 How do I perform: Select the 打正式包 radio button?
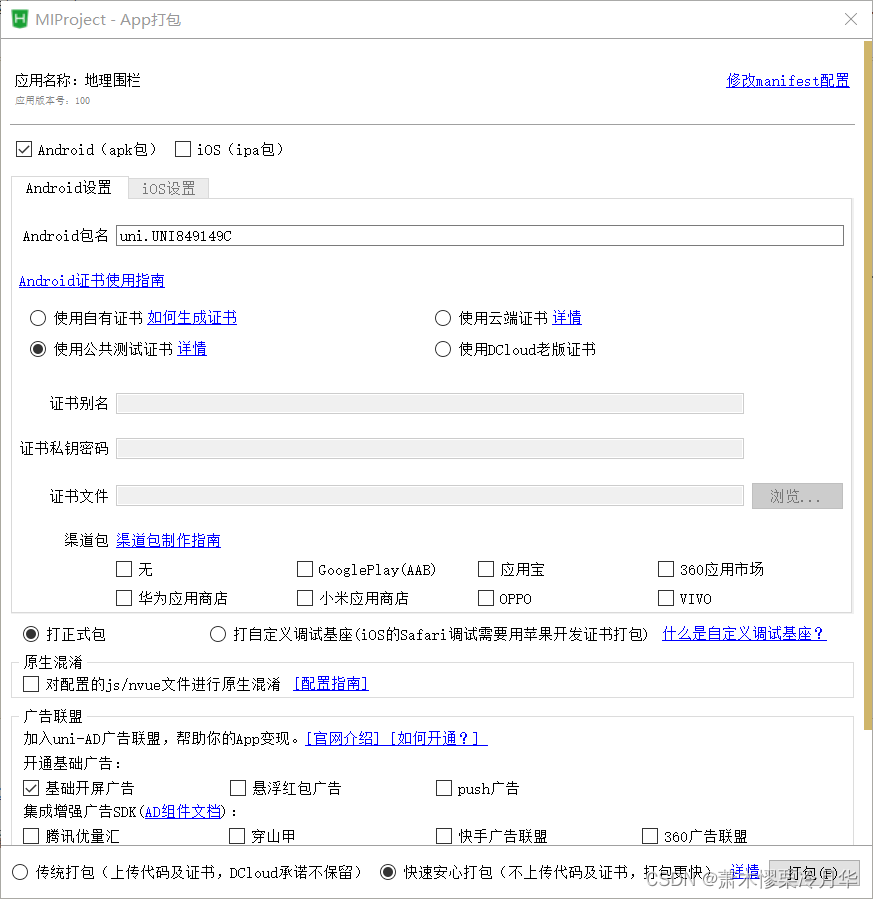click(31, 634)
